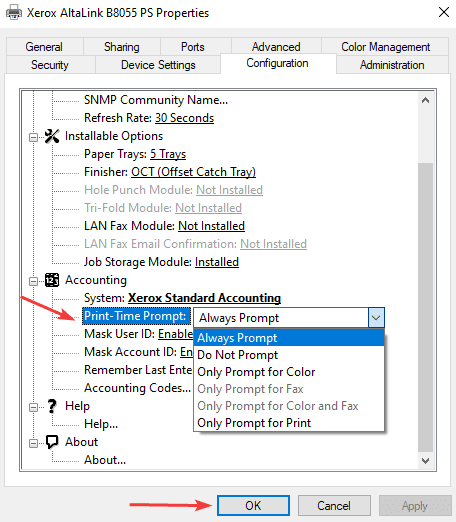This screenshot has height=522, width=456.
Task: Click the Installable Options tools icon
Action: [x=52, y=136]
